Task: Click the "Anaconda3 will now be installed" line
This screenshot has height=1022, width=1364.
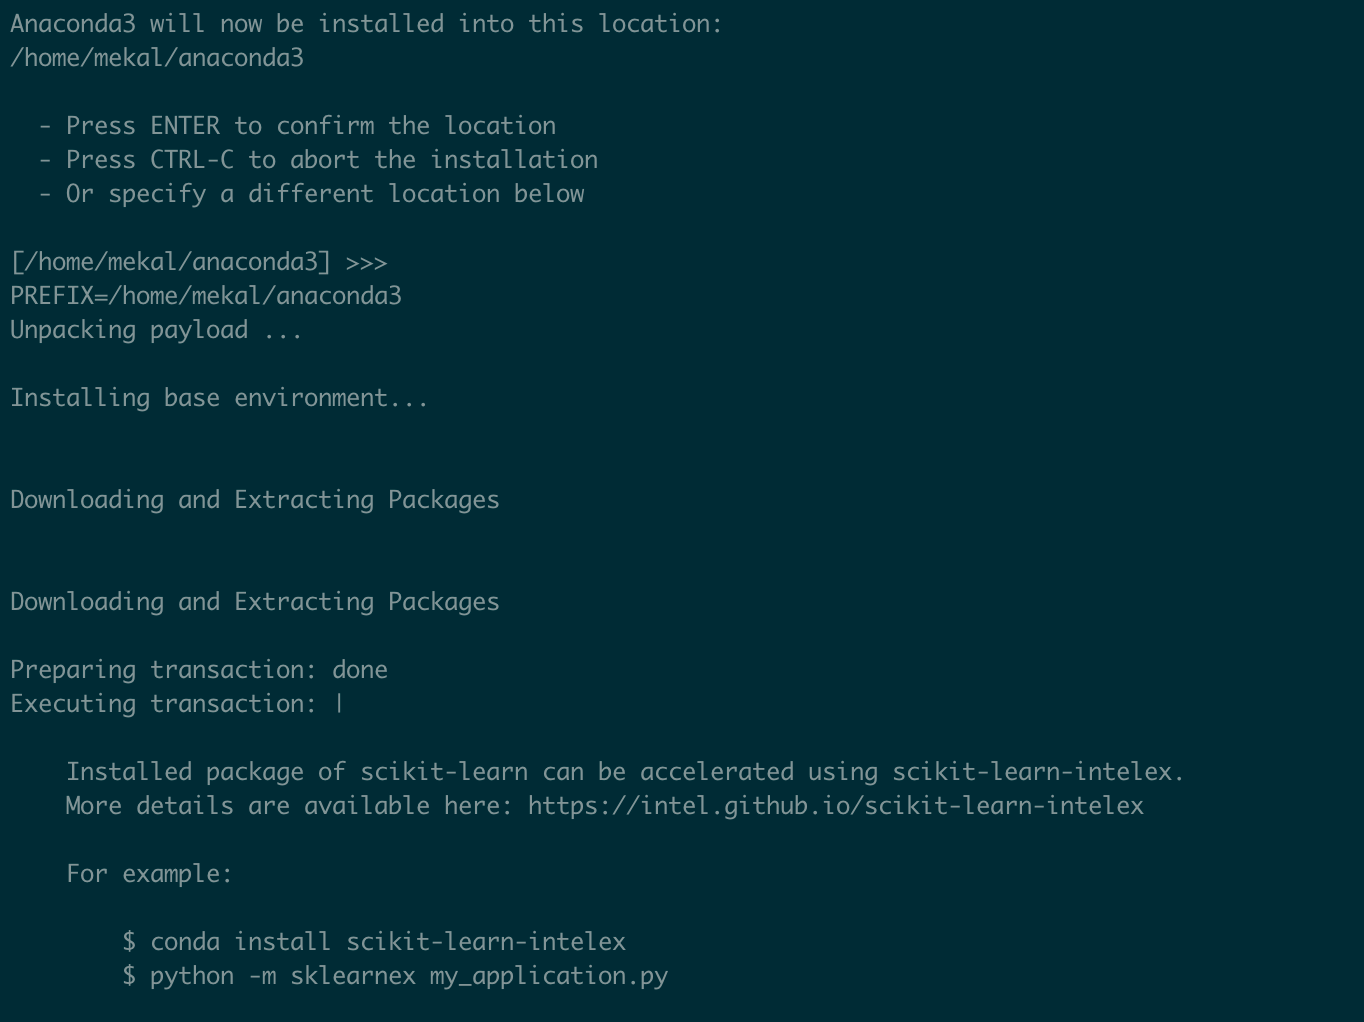Action: point(366,24)
